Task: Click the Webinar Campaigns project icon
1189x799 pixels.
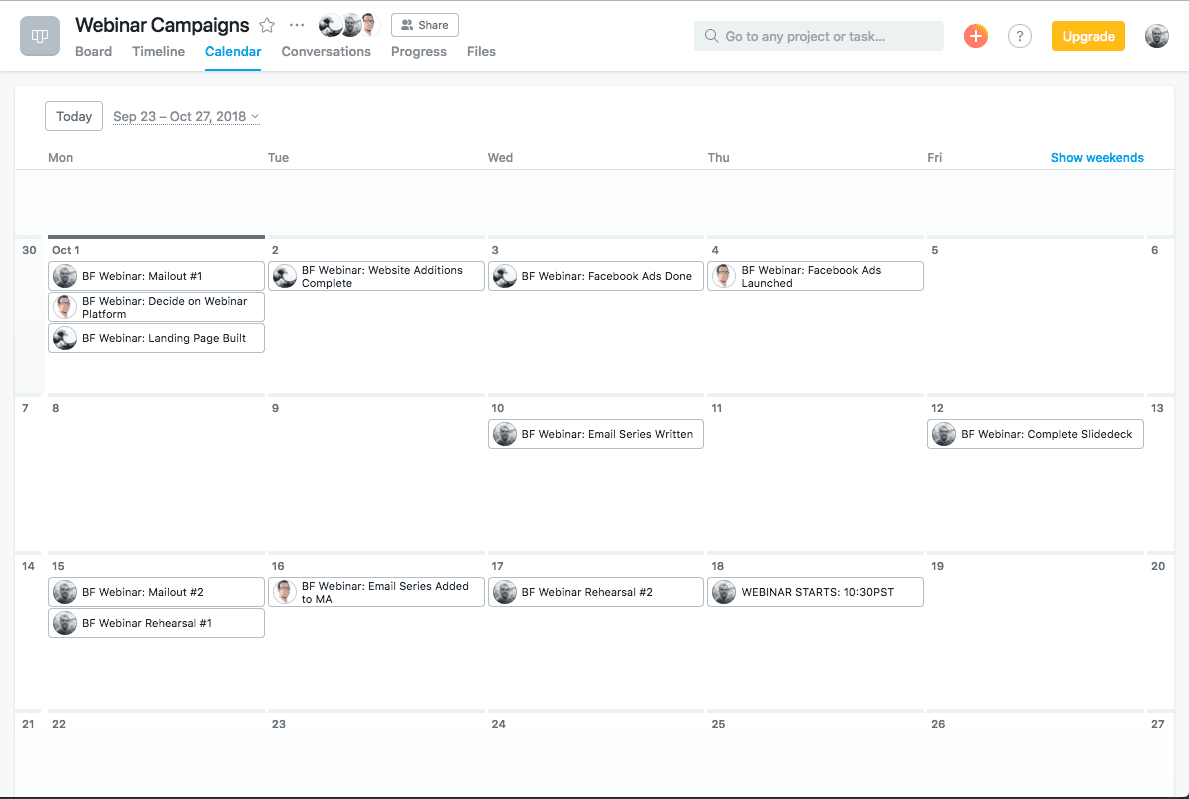Action: click(x=40, y=37)
